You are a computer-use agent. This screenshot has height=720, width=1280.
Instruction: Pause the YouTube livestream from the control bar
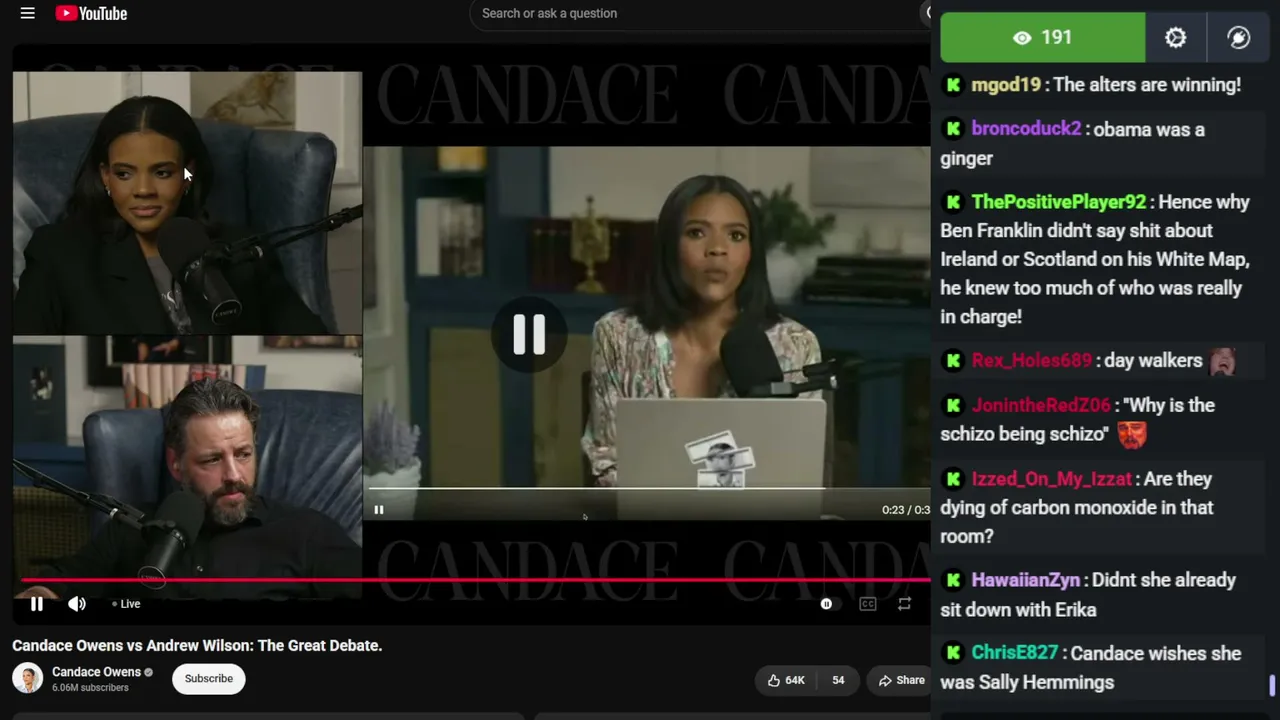point(36,604)
